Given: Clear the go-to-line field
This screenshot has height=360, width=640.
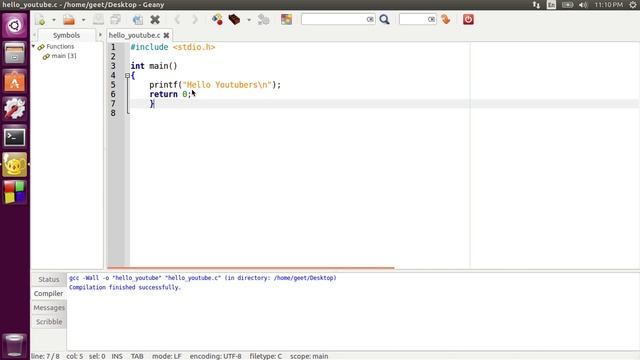Looking at the screenshot, I should tap(431, 19).
